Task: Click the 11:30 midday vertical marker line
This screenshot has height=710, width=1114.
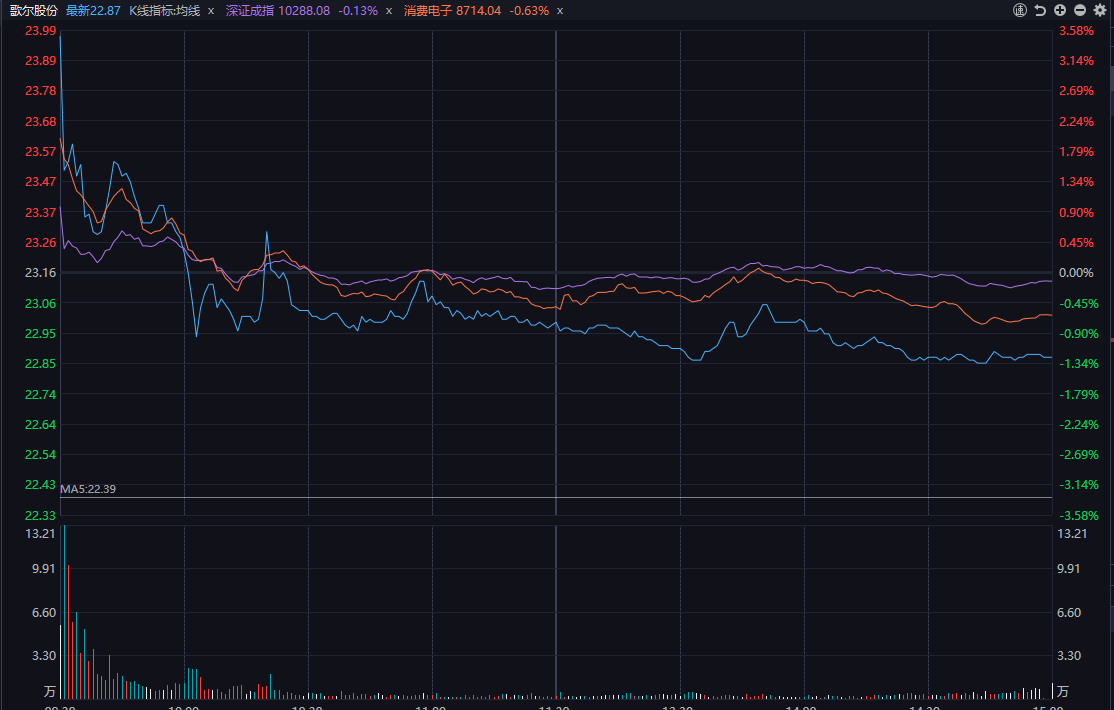Action: [556, 400]
